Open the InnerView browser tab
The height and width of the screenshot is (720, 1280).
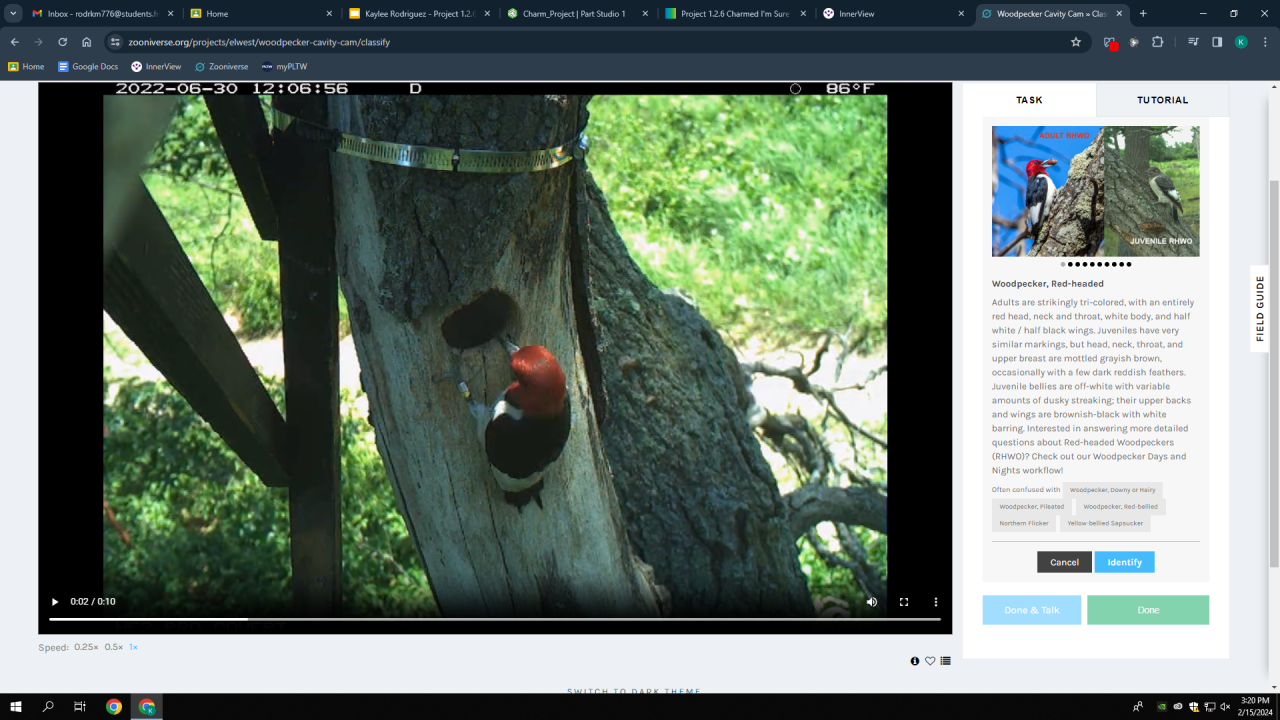[893, 14]
